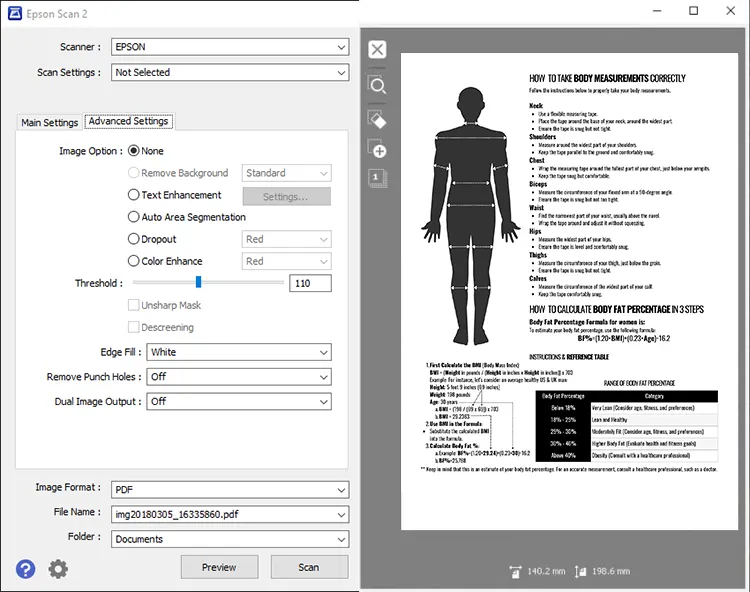Open the Dropout color Red dropdown
The height and width of the screenshot is (592, 750).
[287, 239]
